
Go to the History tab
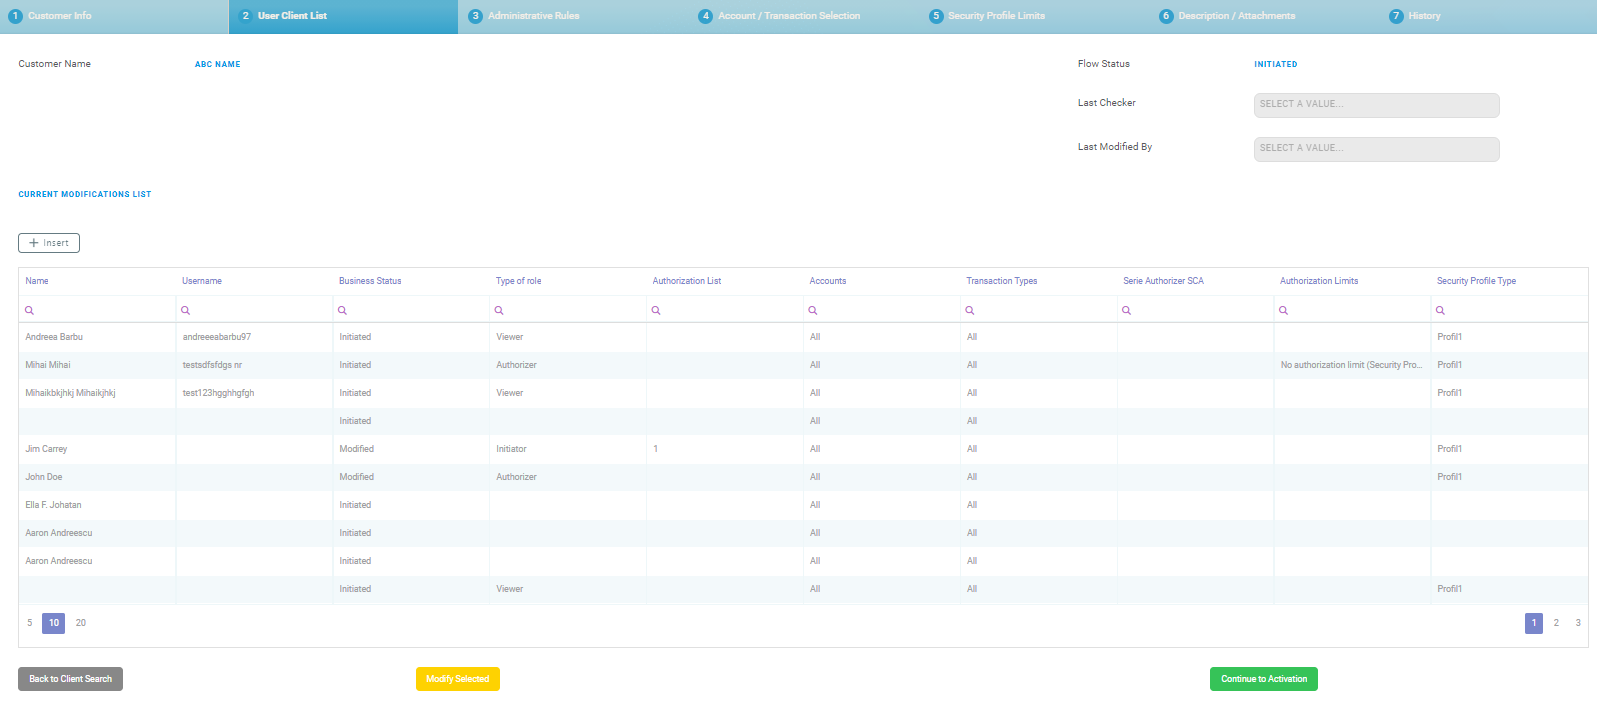coord(1423,16)
